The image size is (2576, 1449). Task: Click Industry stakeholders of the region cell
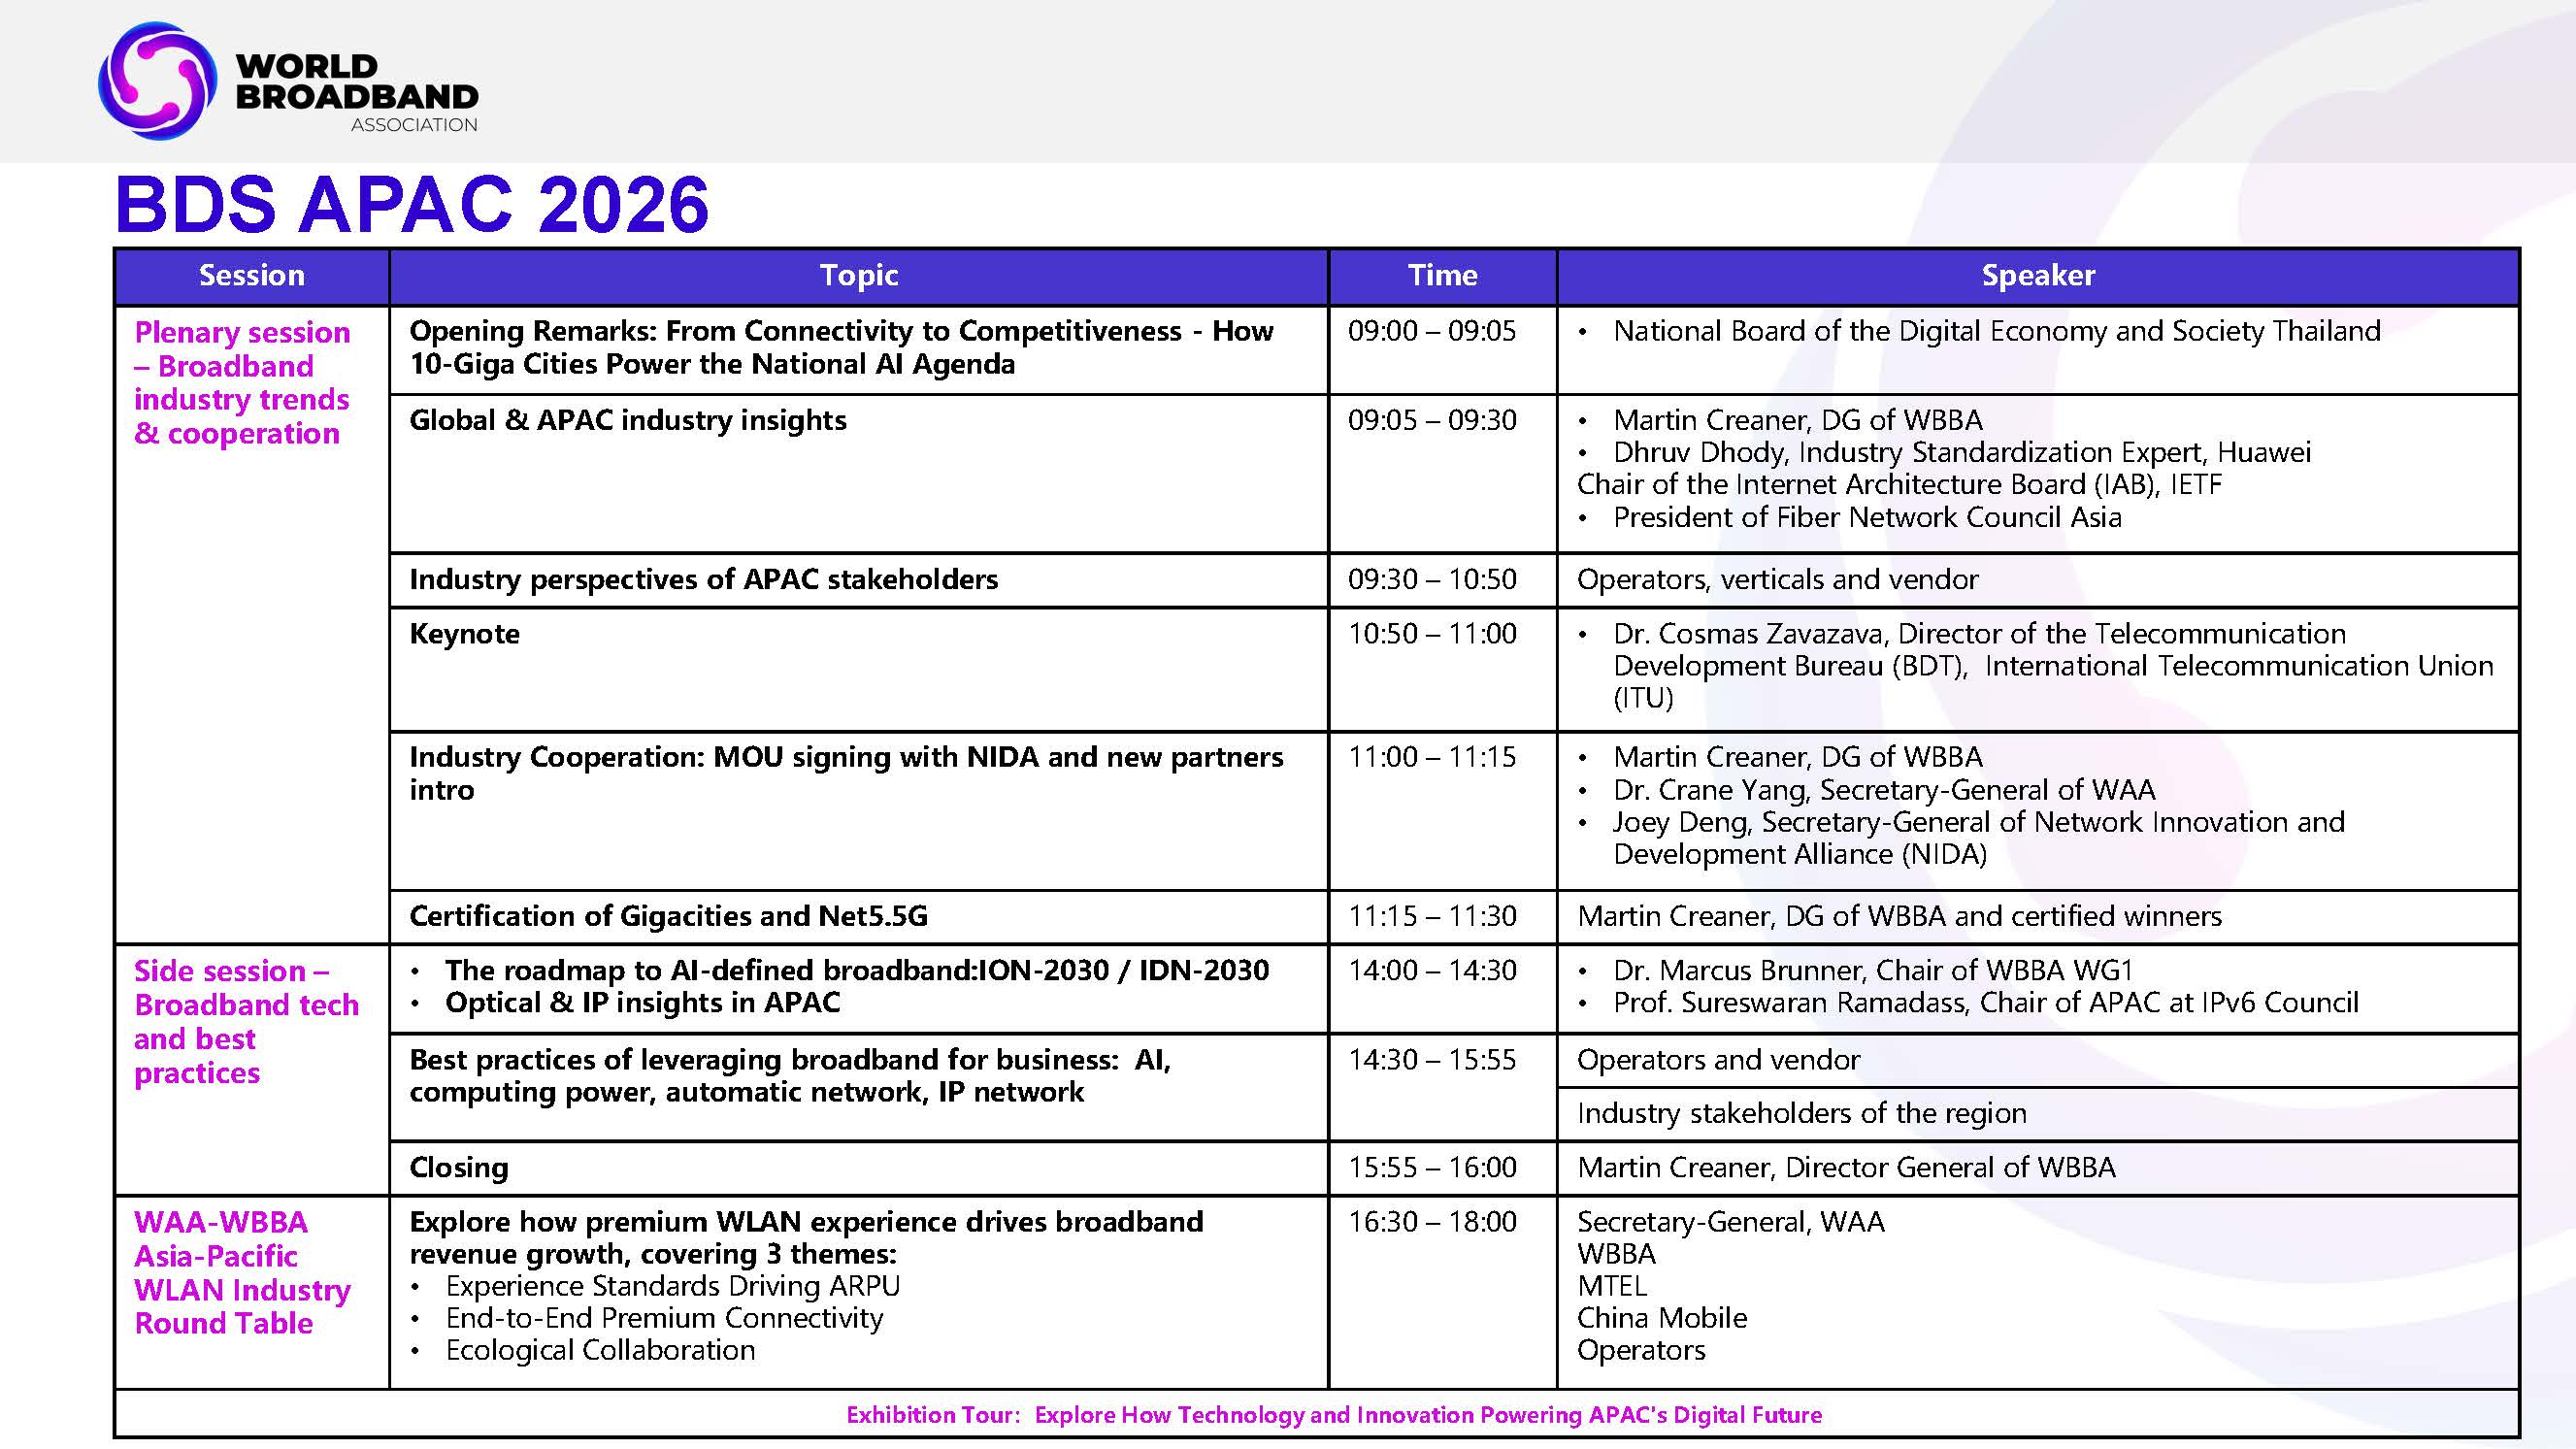click(x=2038, y=1114)
